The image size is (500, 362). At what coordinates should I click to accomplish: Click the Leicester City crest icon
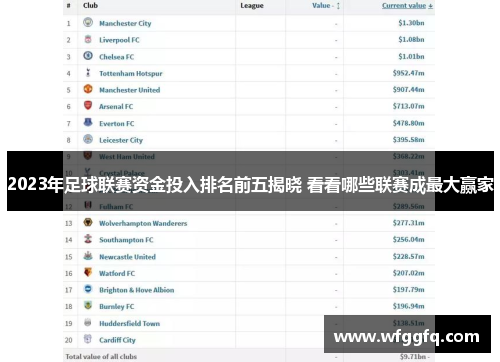pos(88,139)
